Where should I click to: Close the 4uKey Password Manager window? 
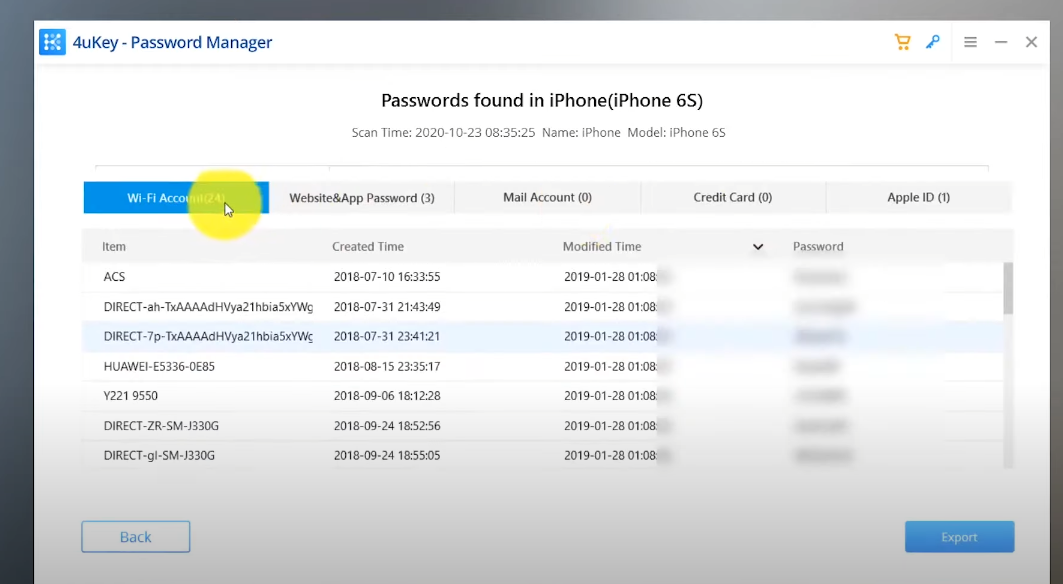1031,42
